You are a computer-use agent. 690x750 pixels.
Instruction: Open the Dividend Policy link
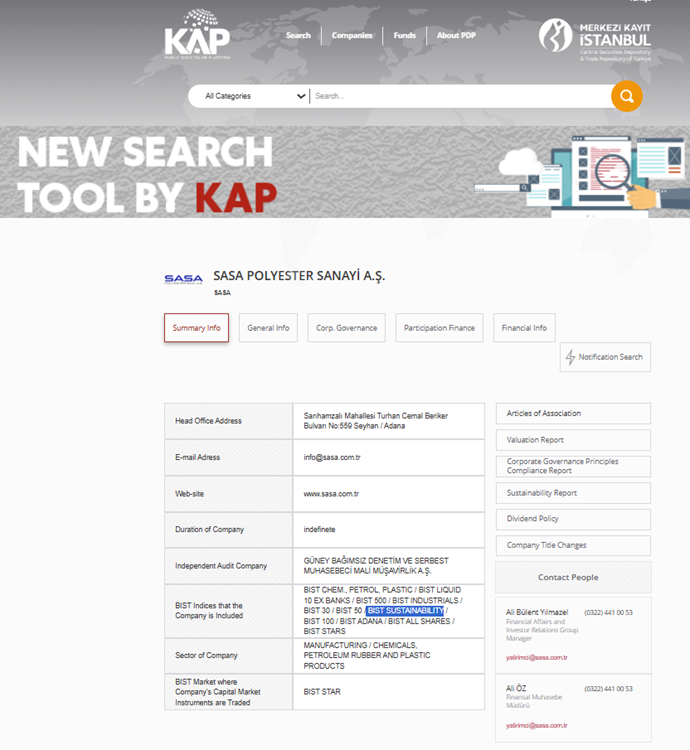[x=573, y=519]
